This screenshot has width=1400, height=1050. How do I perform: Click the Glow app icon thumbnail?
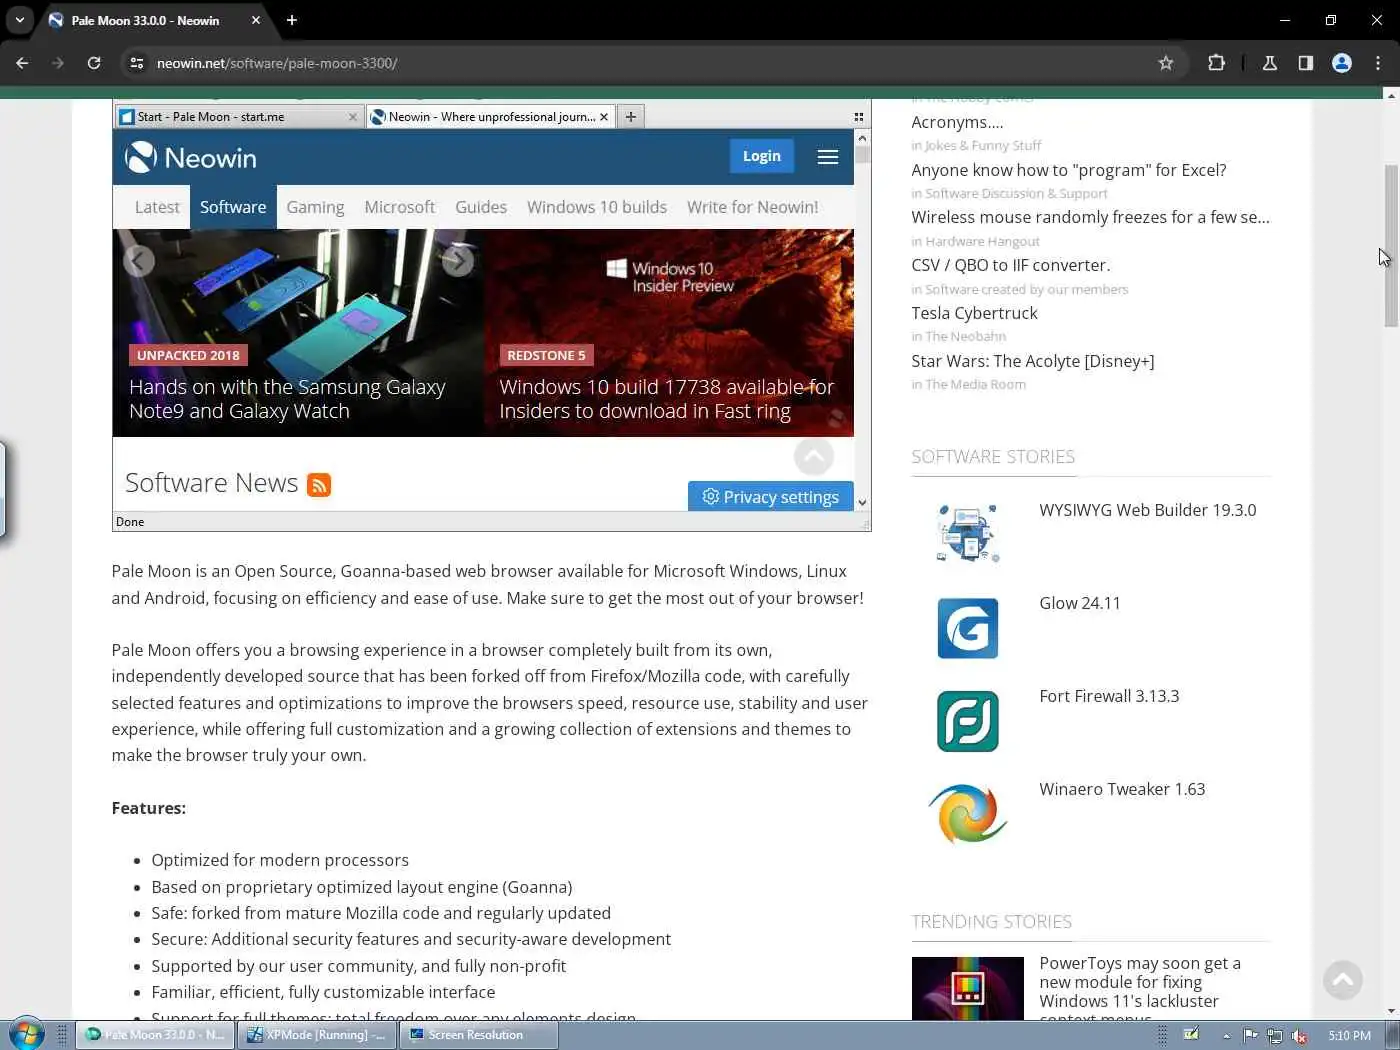coord(967,628)
